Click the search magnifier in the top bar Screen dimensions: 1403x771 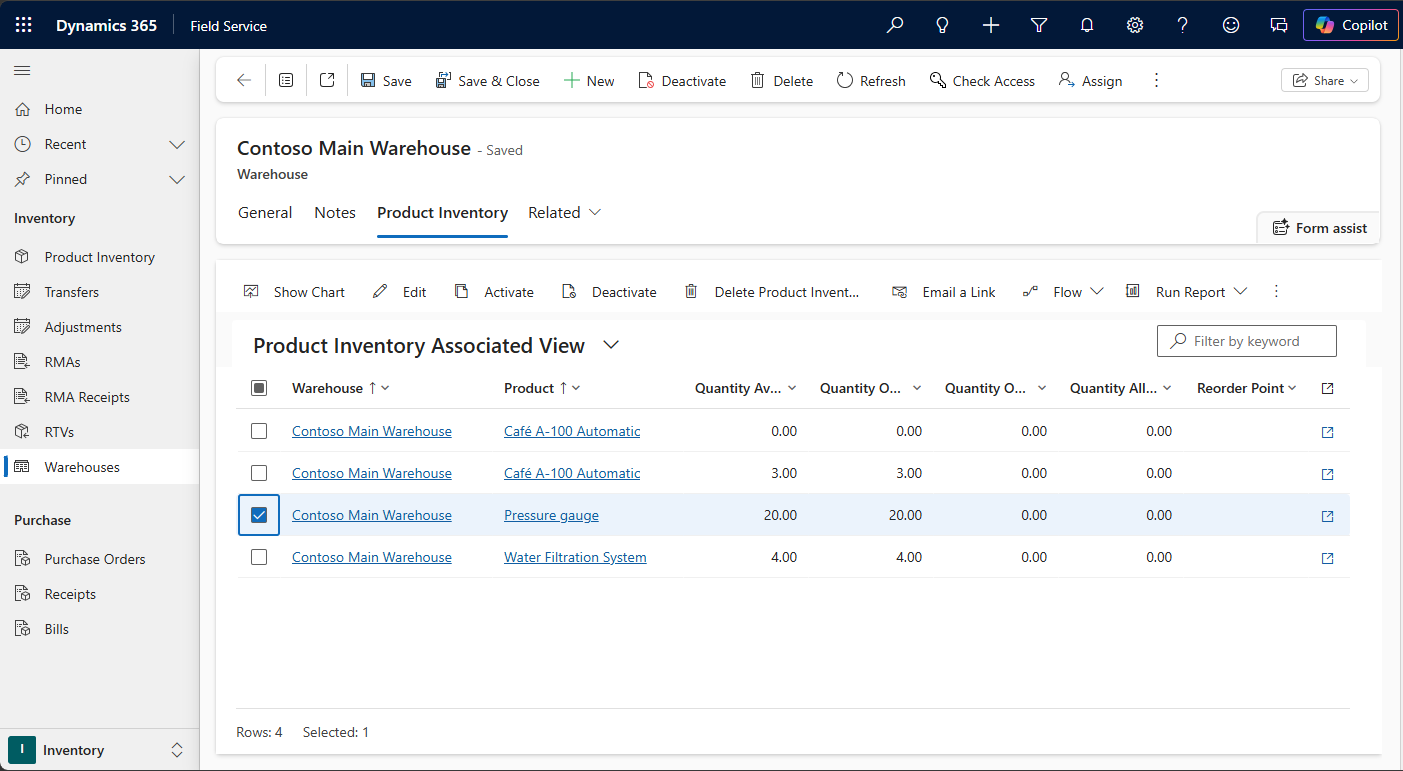(895, 25)
